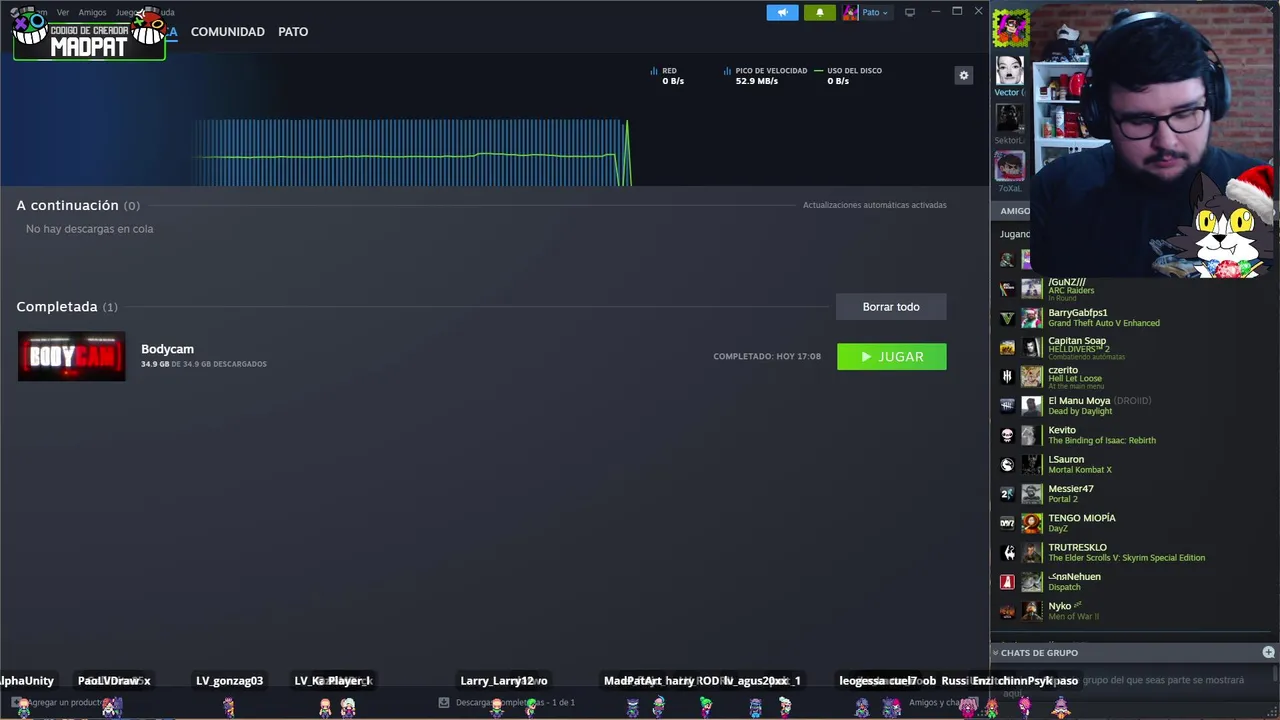The image size is (1280, 720).
Task: Click the Bodycam game thumbnail
Action: [72, 357]
